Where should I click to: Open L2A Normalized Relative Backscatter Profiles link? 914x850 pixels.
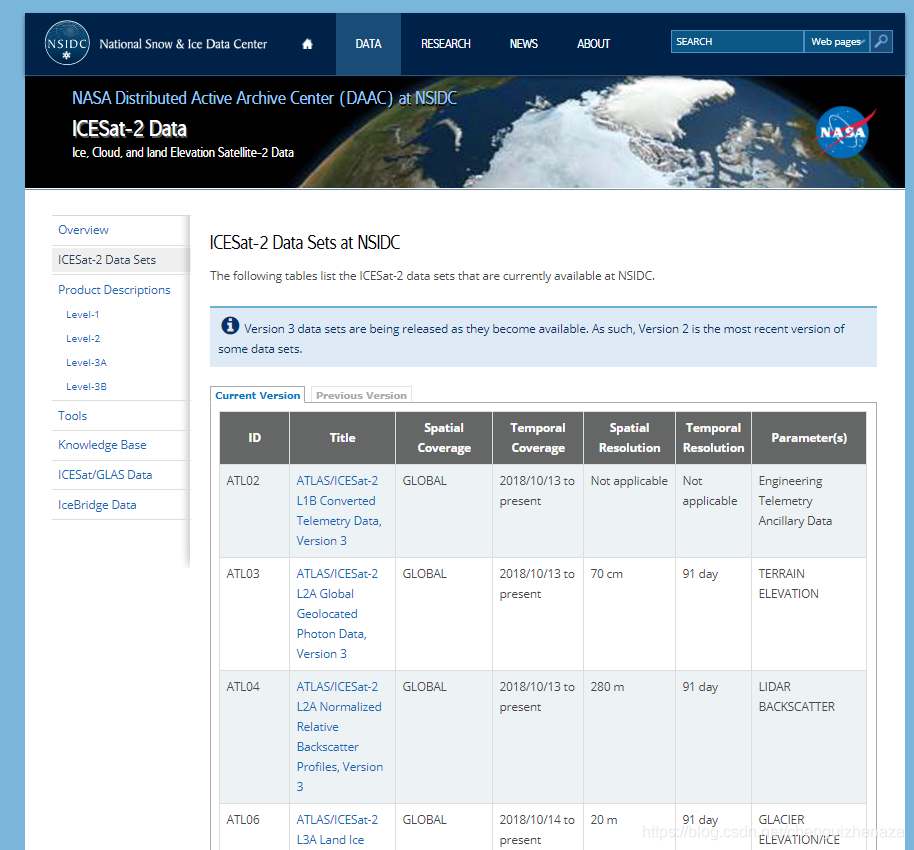click(340, 737)
